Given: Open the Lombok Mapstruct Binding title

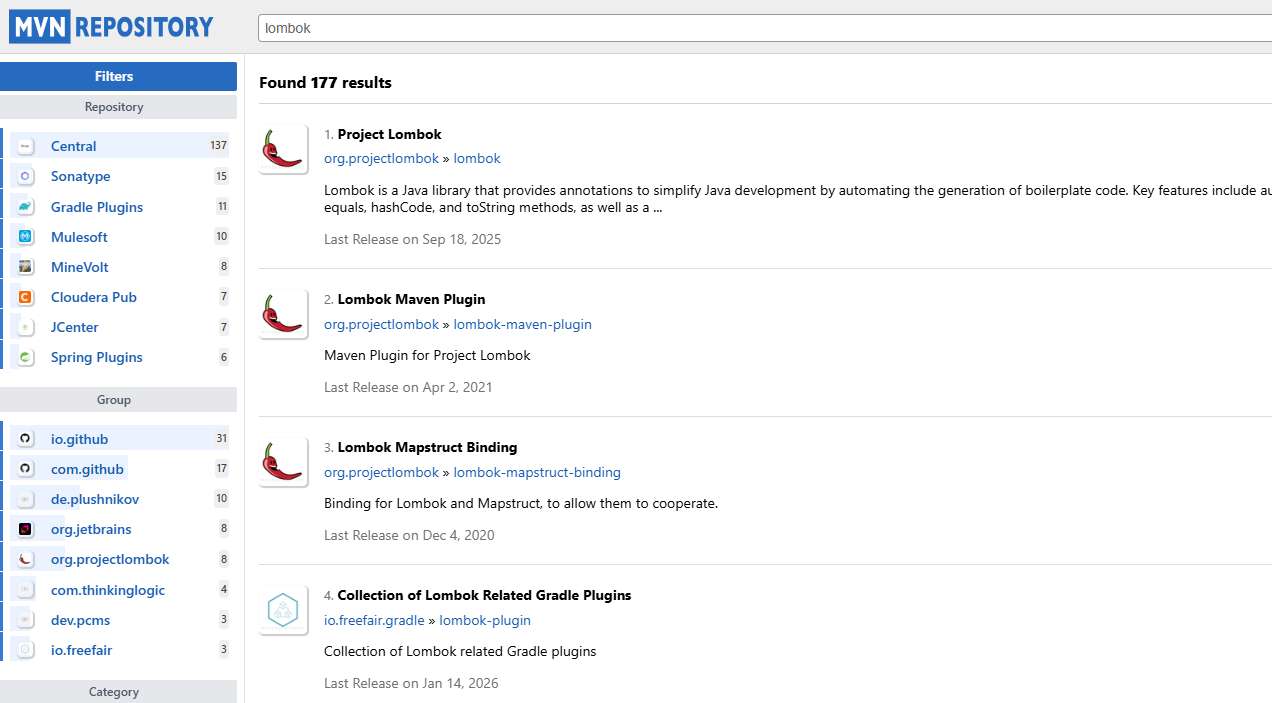Looking at the screenshot, I should (427, 447).
